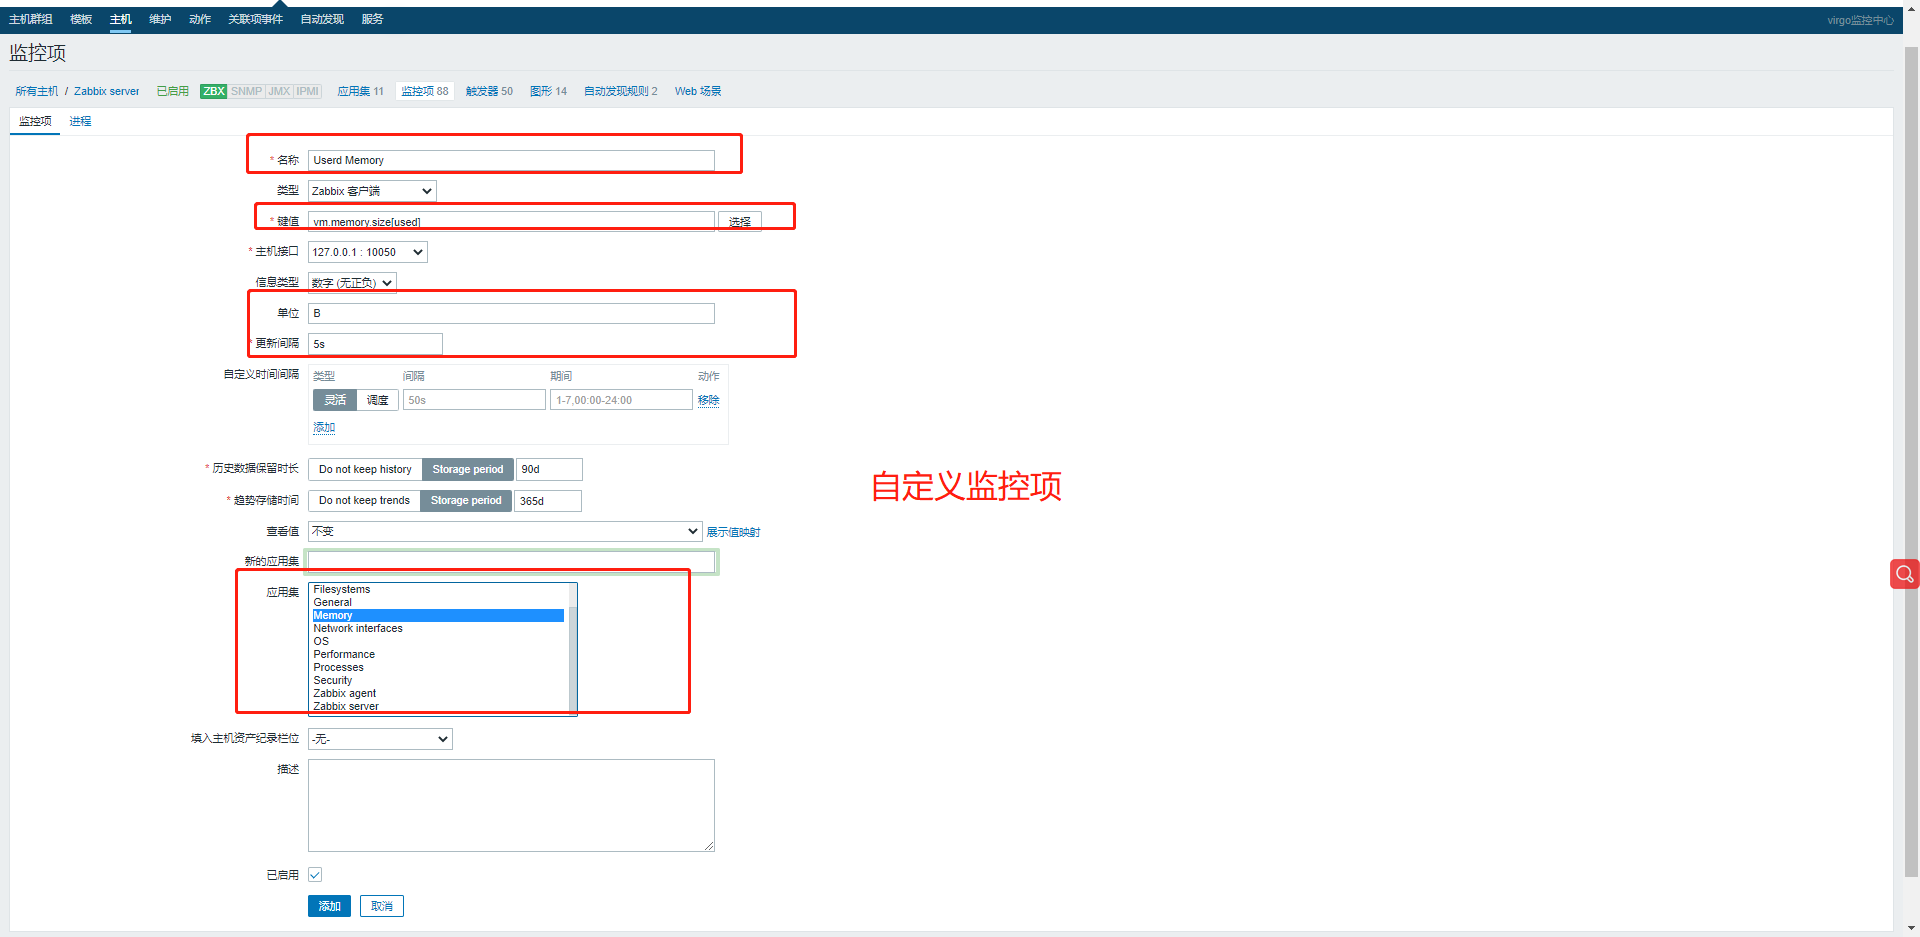Click the 描述 description textarea
Image resolution: width=1920 pixels, height=937 pixels.
[511, 805]
